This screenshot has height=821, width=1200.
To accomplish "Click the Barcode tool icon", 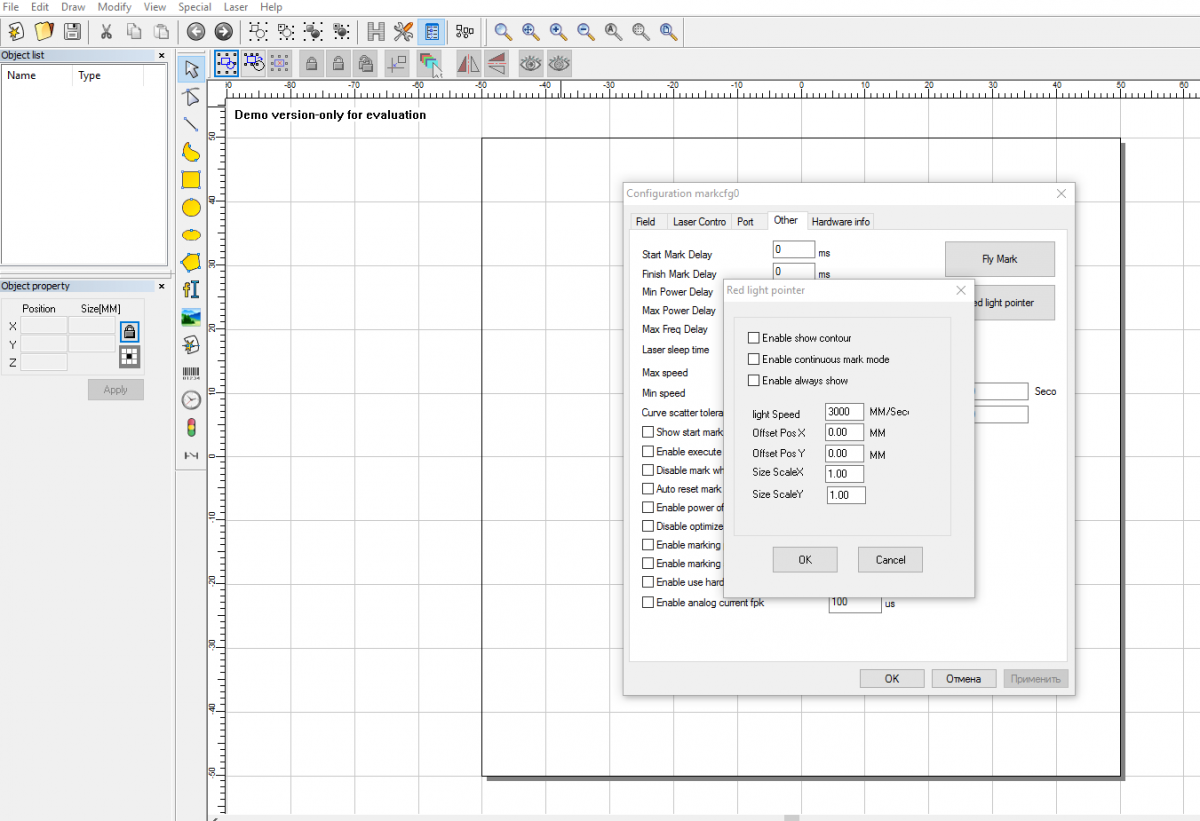I will point(191,373).
